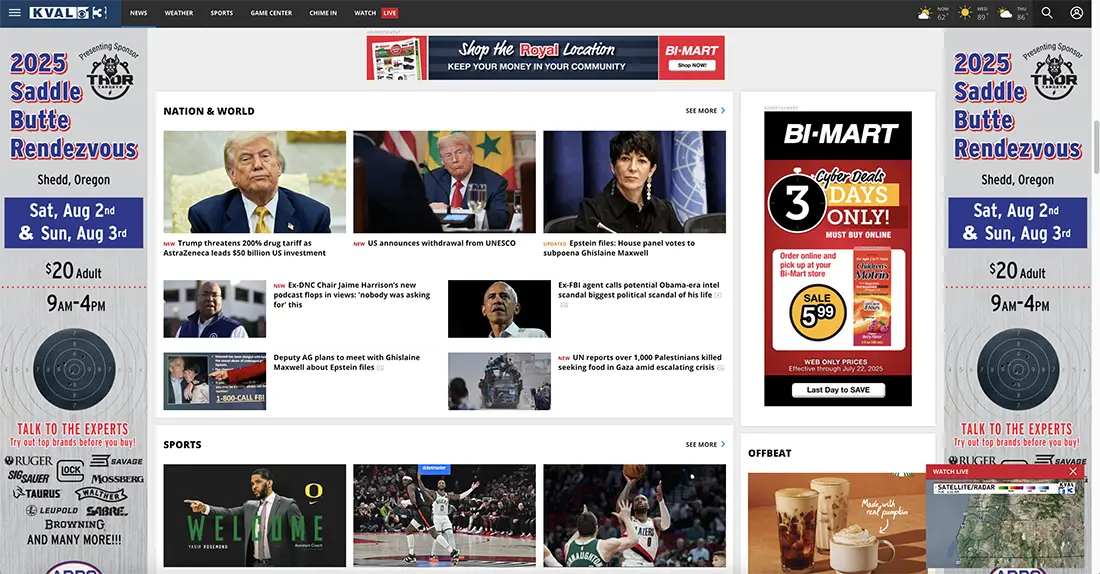Viewport: 1100px width, 574px height.
Task: Click Trump in gold tie thumbnail
Action: 255,182
